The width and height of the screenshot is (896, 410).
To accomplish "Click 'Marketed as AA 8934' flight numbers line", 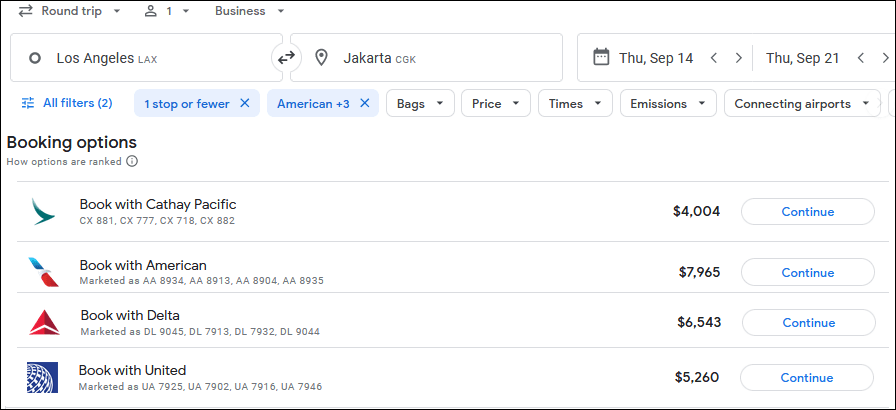I will click(x=202, y=281).
